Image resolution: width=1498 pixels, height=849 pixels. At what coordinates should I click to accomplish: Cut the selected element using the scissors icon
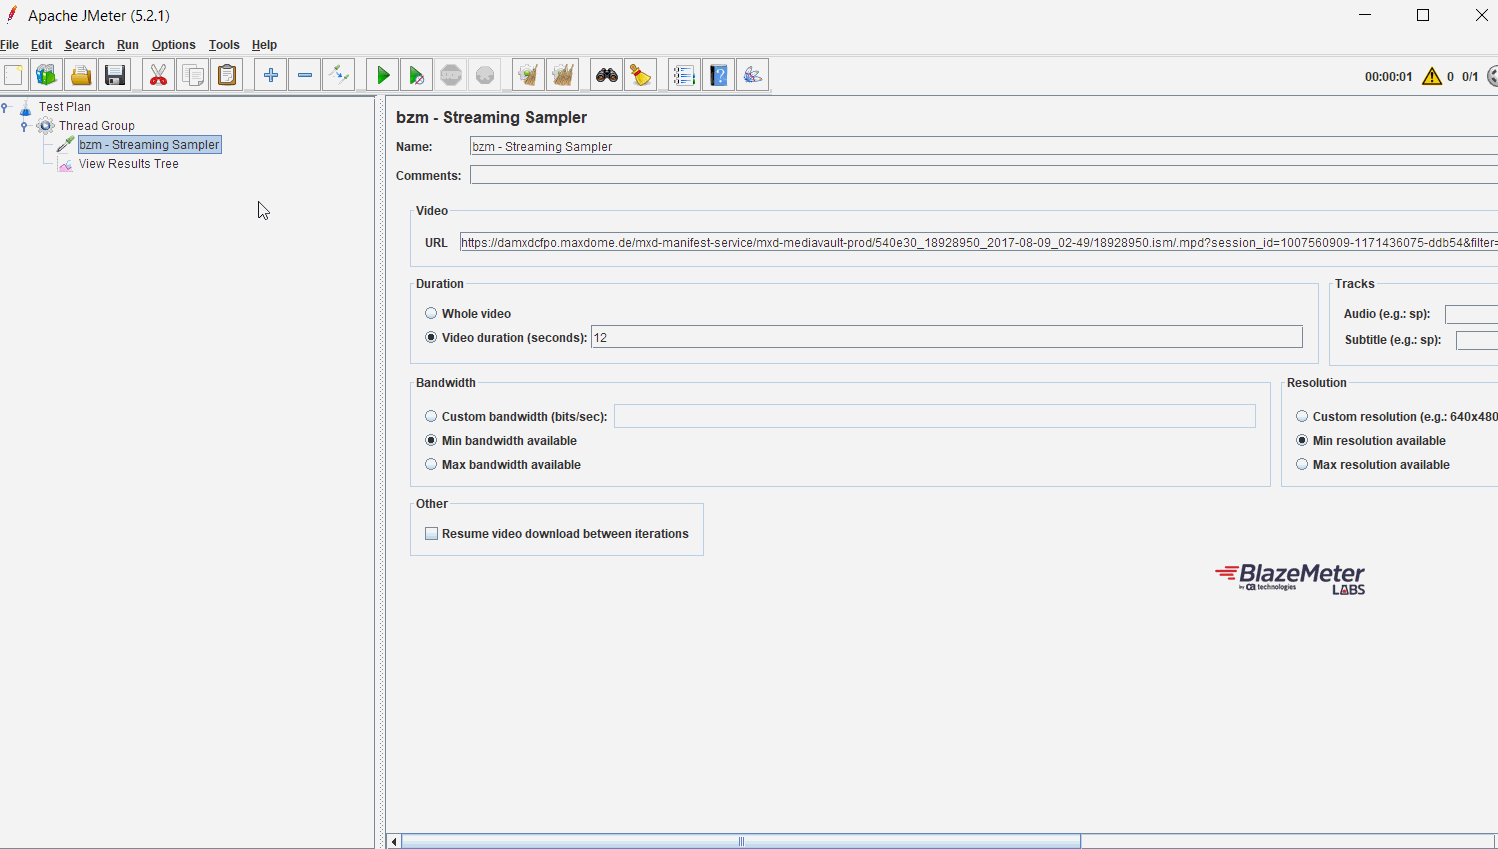[158, 75]
